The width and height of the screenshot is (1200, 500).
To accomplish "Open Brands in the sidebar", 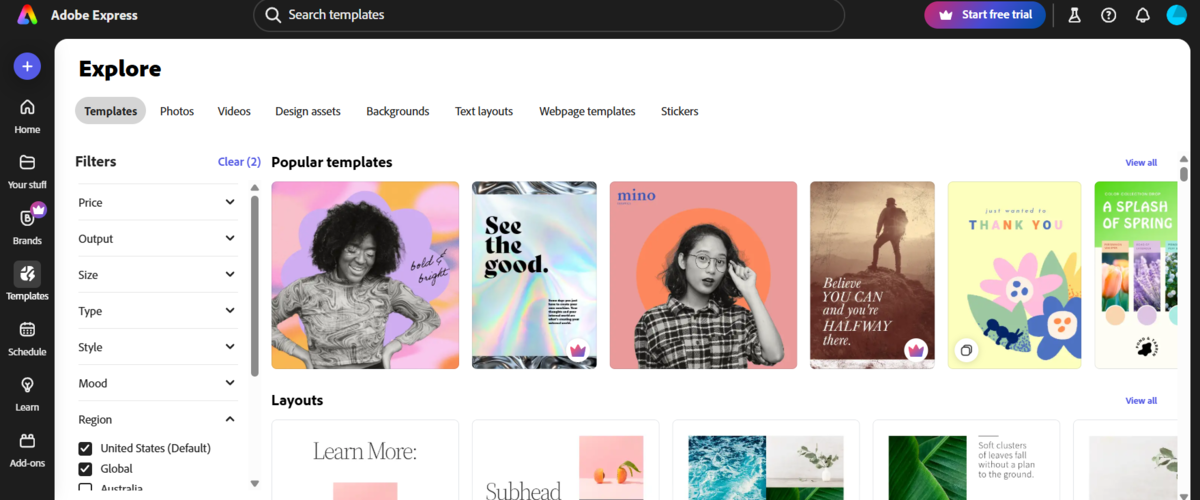I will (x=27, y=219).
